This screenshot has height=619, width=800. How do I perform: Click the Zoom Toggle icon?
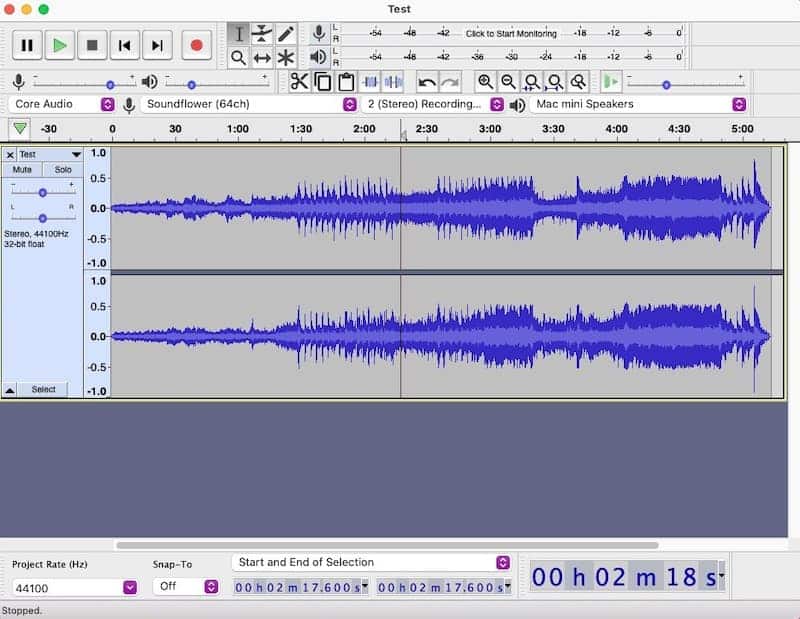click(578, 82)
